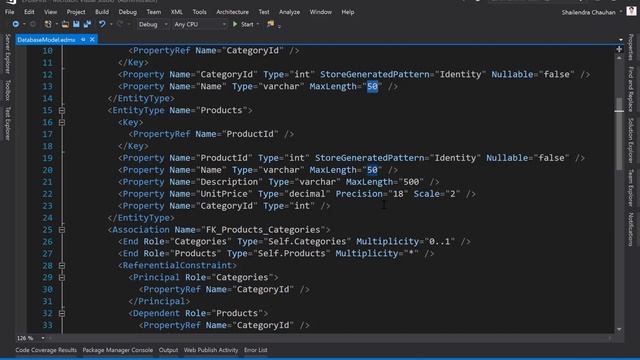The height and width of the screenshot is (360, 640).
Task: Open the Undo history dropdown arrow
Action: (x=111, y=24)
